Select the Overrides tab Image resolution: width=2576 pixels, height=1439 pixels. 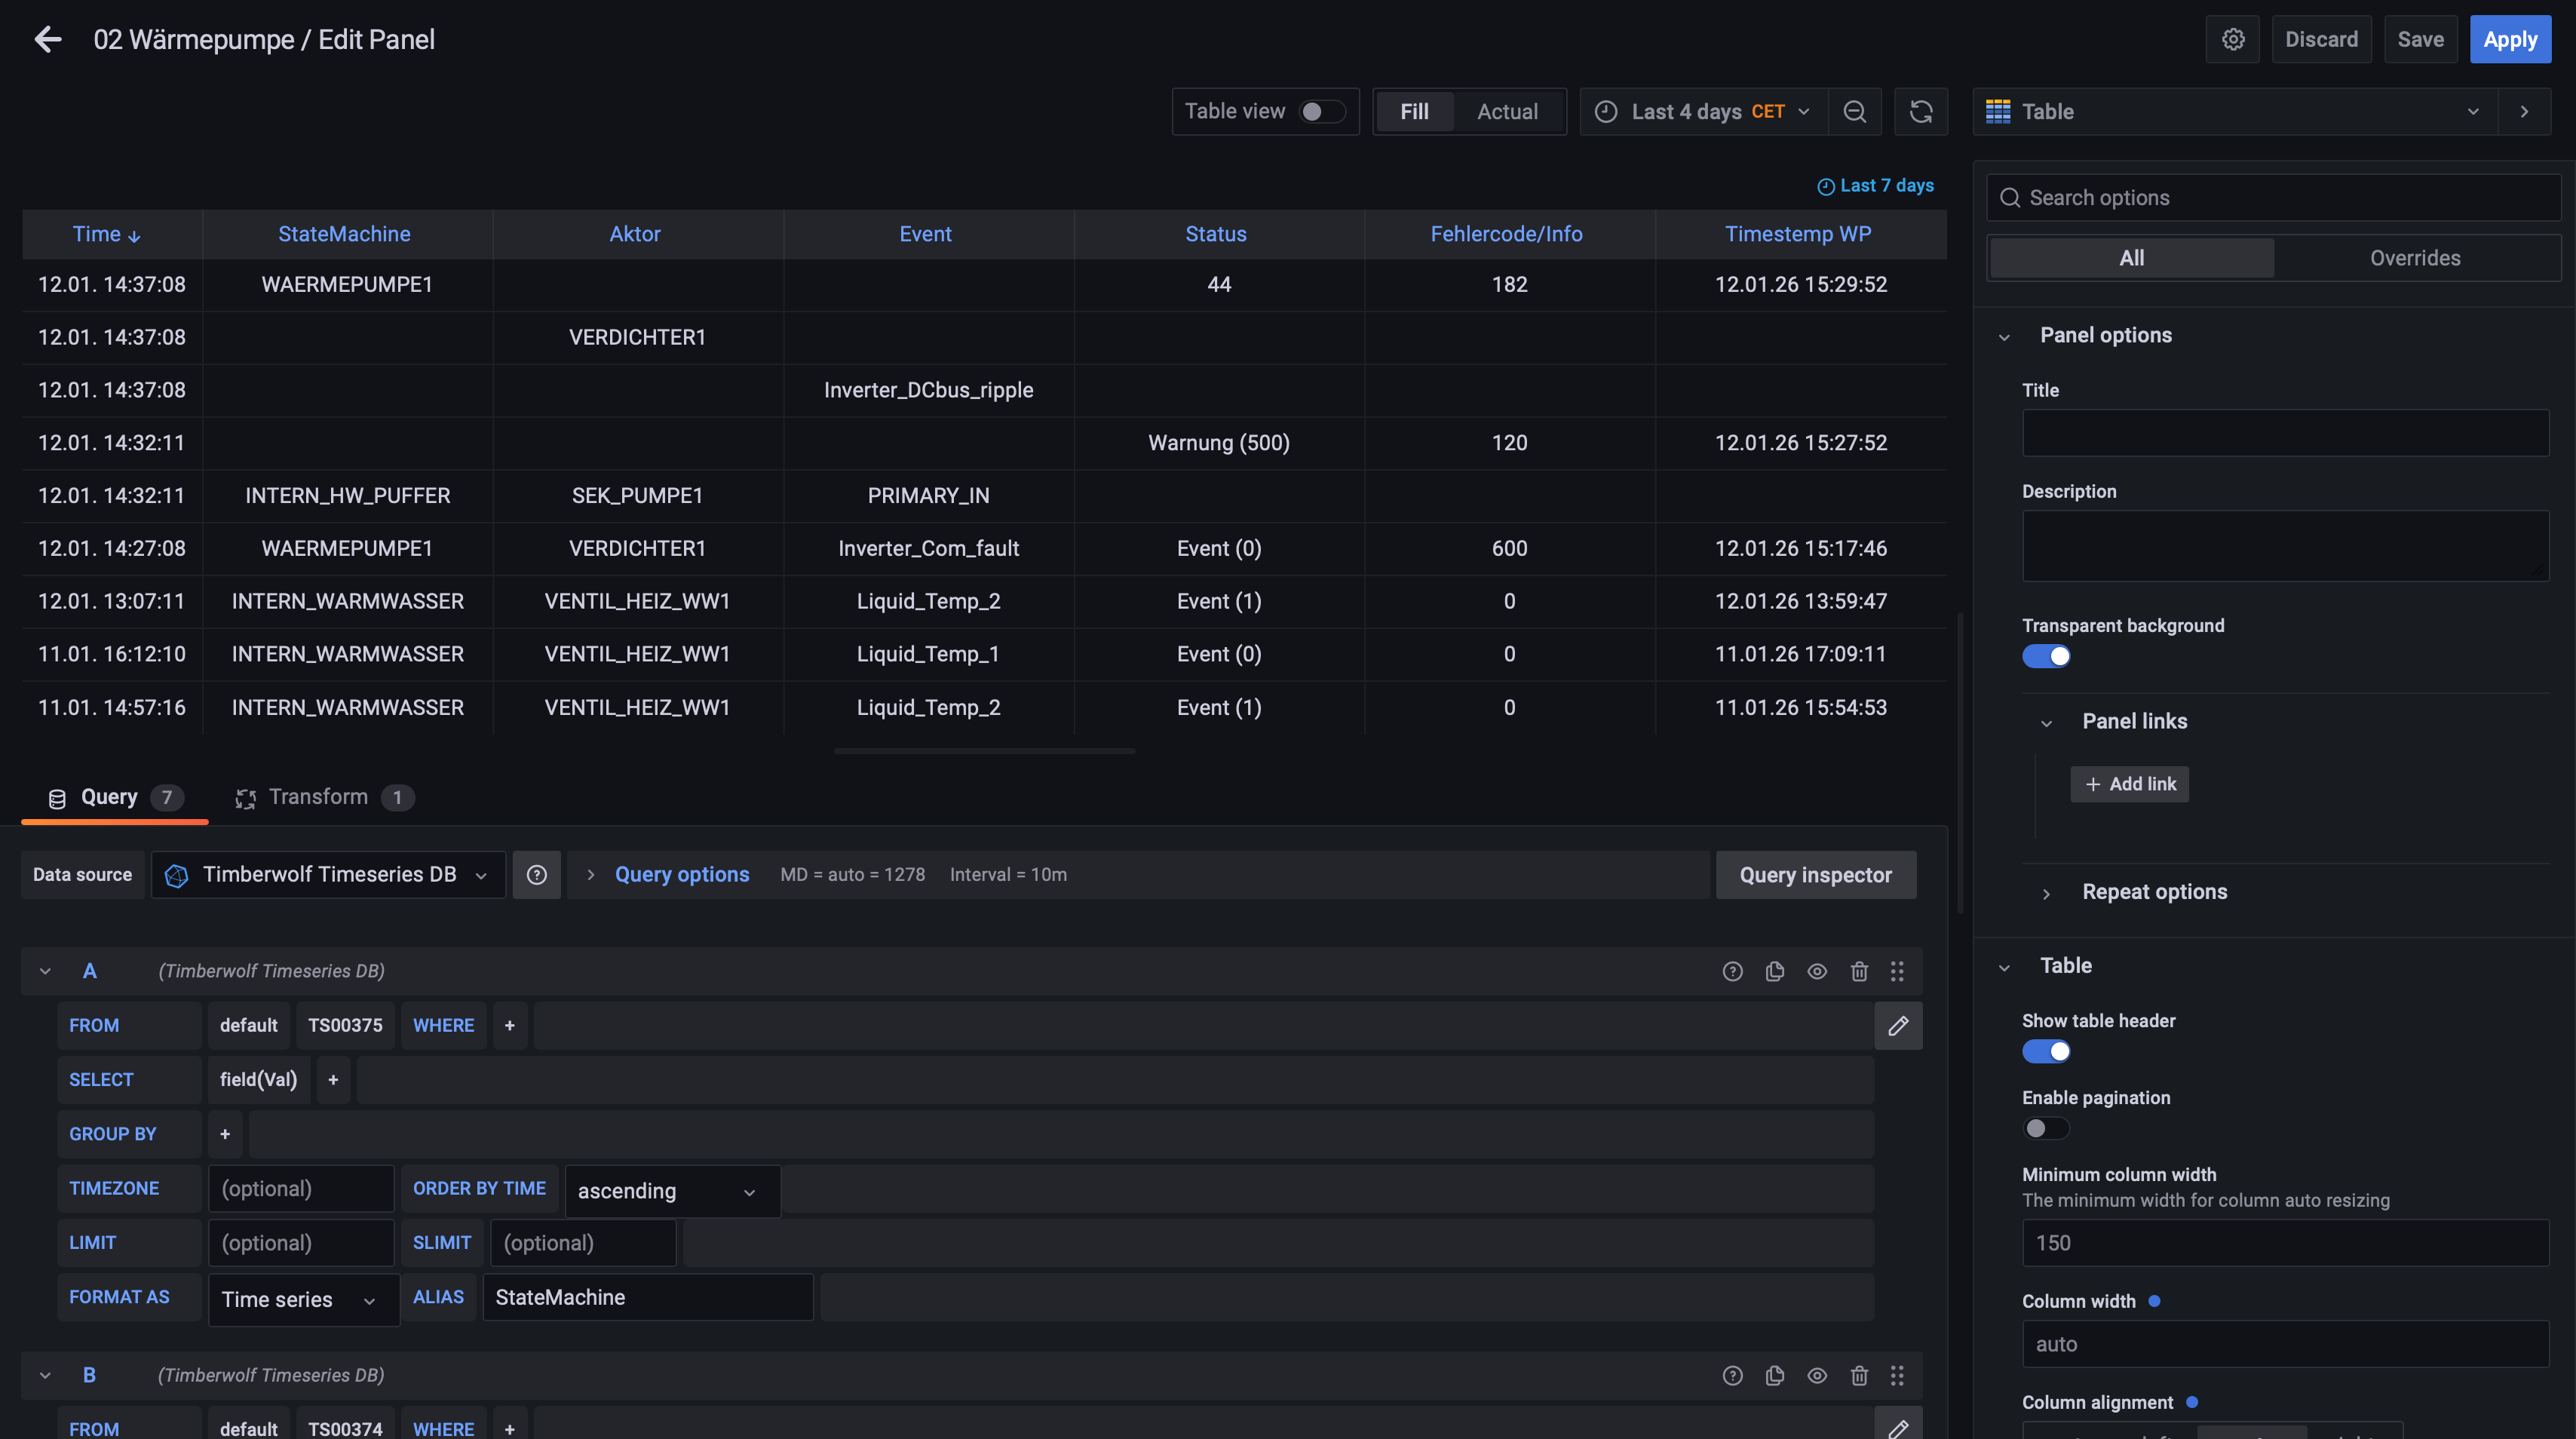pyautogui.click(x=2414, y=258)
